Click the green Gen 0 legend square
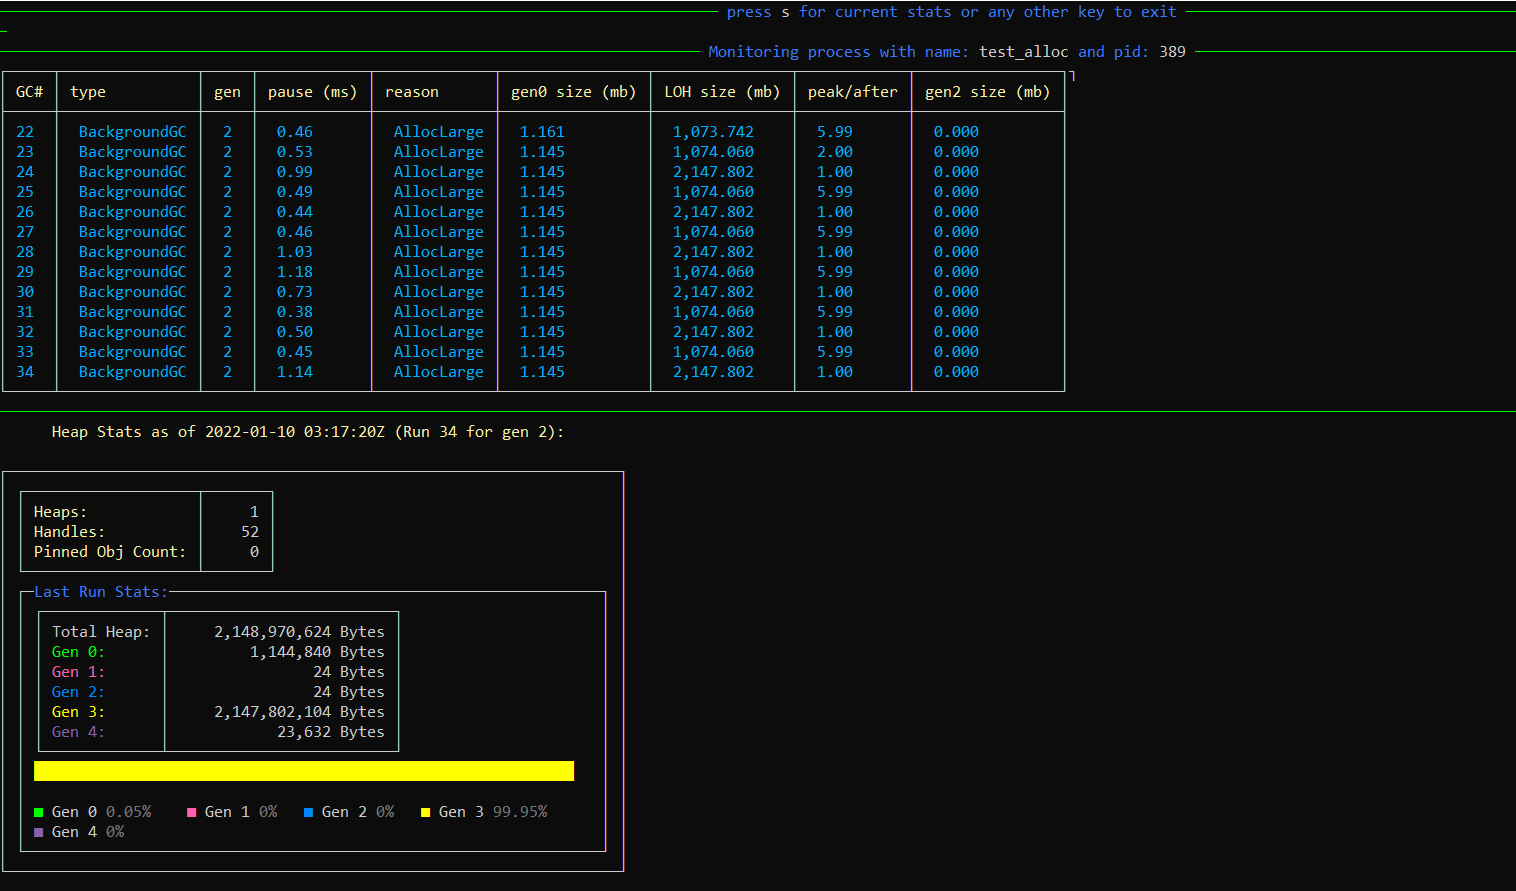 click(x=39, y=813)
